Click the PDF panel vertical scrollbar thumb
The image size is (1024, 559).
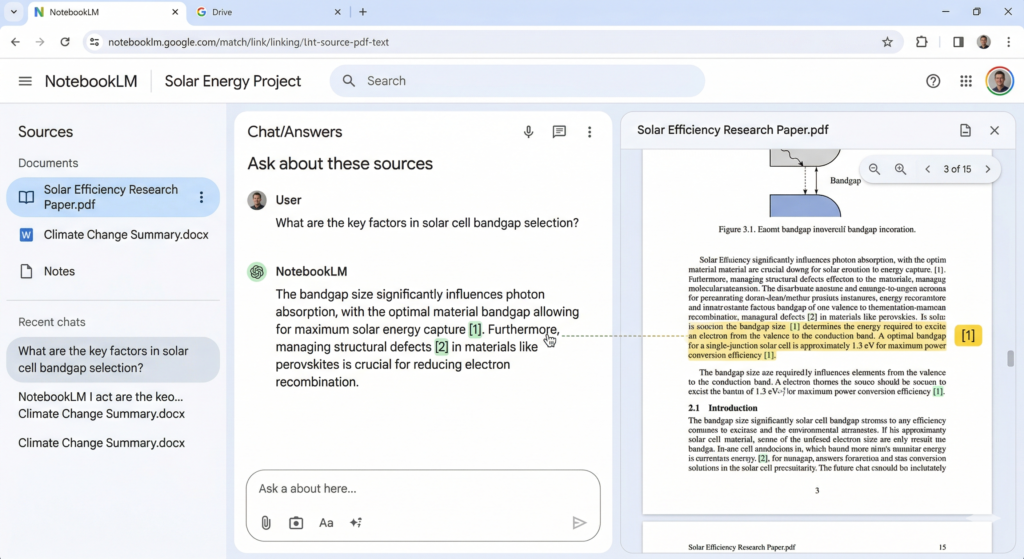coord(1010,358)
